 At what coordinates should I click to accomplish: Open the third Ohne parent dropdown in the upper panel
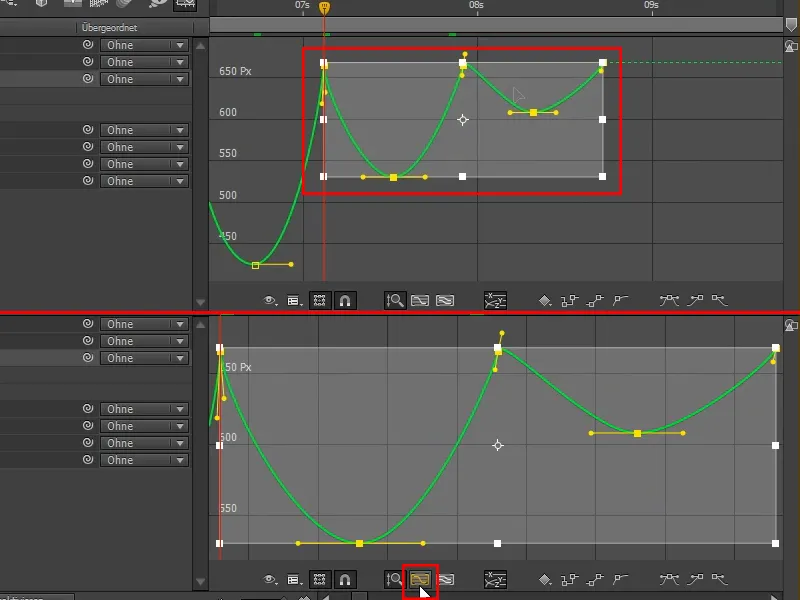144,79
